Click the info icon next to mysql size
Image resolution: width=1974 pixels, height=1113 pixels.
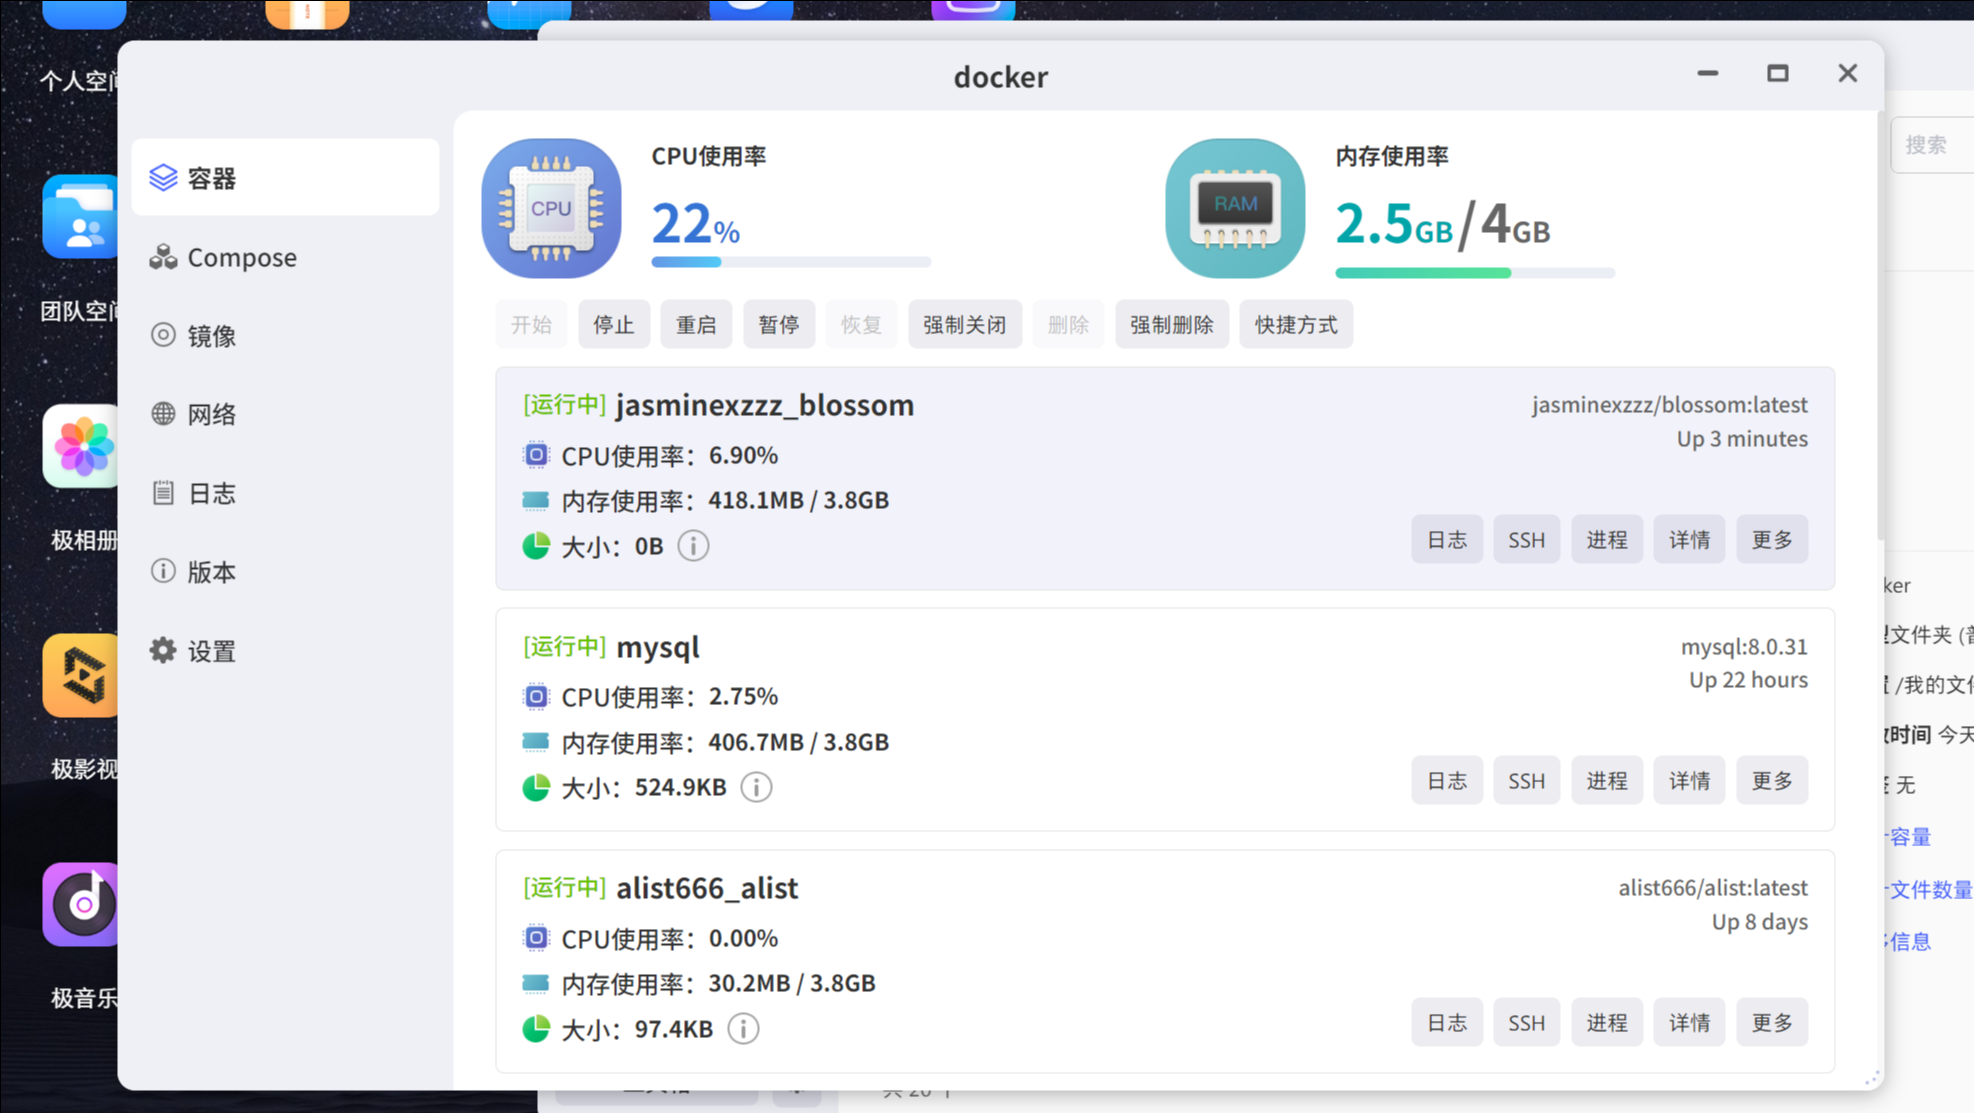pyautogui.click(x=756, y=787)
